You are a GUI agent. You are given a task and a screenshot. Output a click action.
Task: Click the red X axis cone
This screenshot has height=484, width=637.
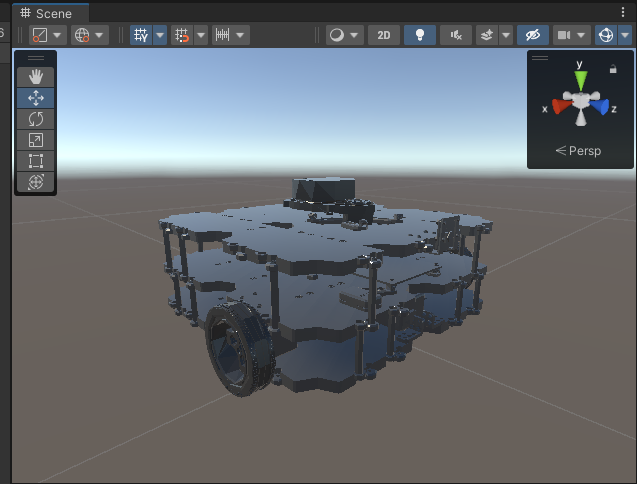click(561, 106)
